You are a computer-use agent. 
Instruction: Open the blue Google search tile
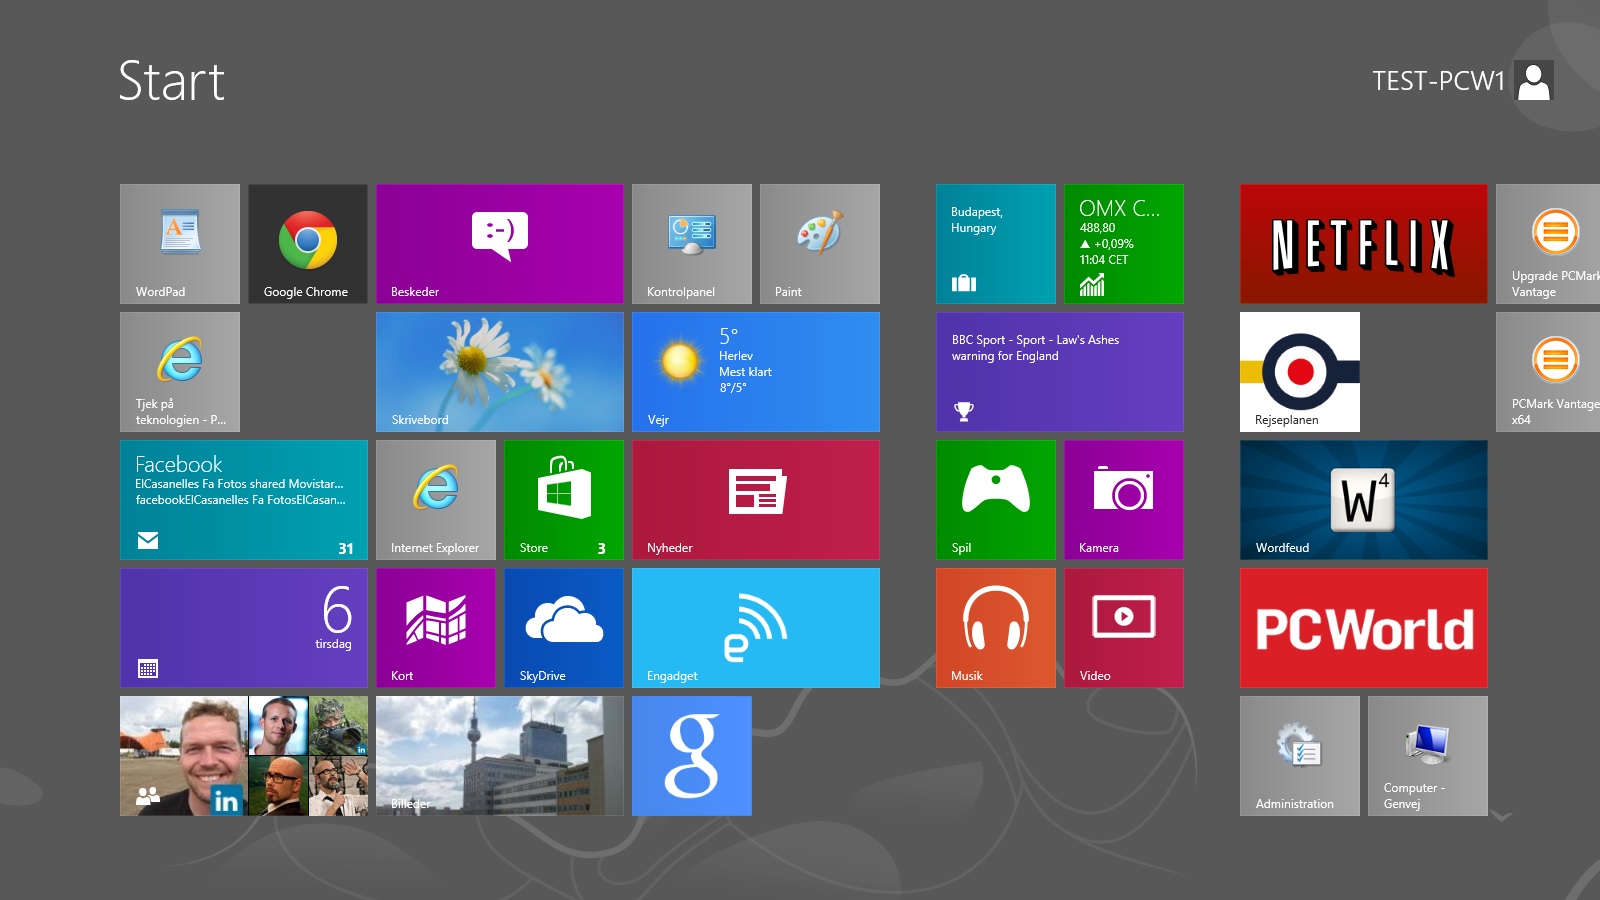[x=691, y=755]
